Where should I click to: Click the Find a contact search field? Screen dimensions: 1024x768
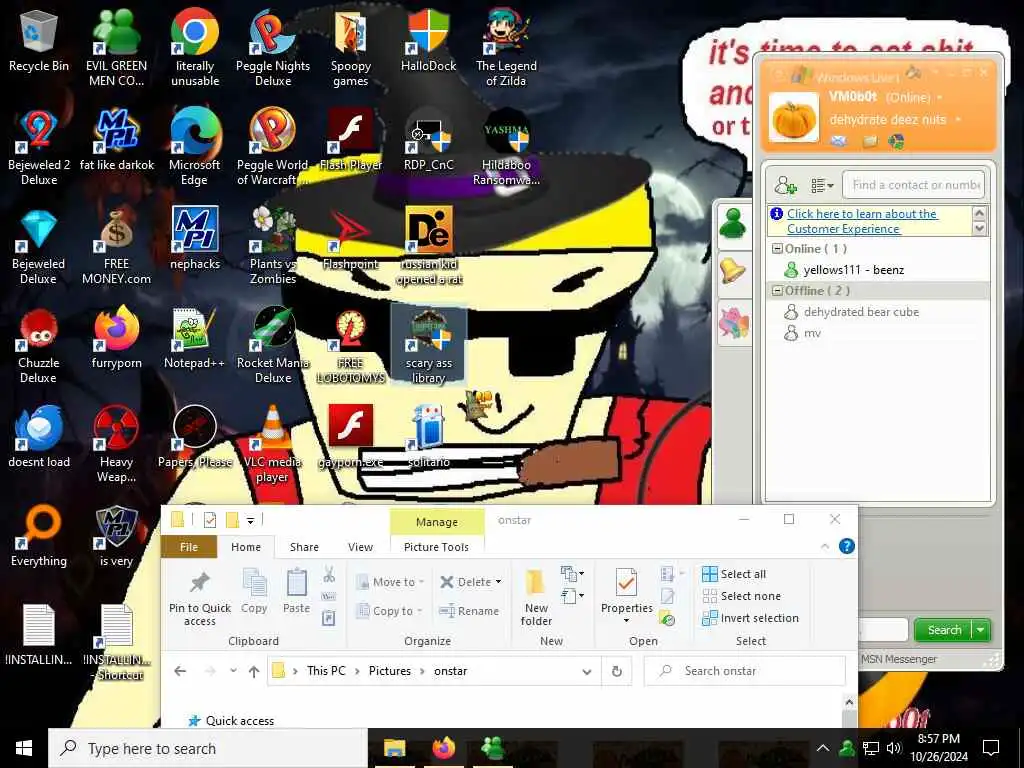click(913, 185)
